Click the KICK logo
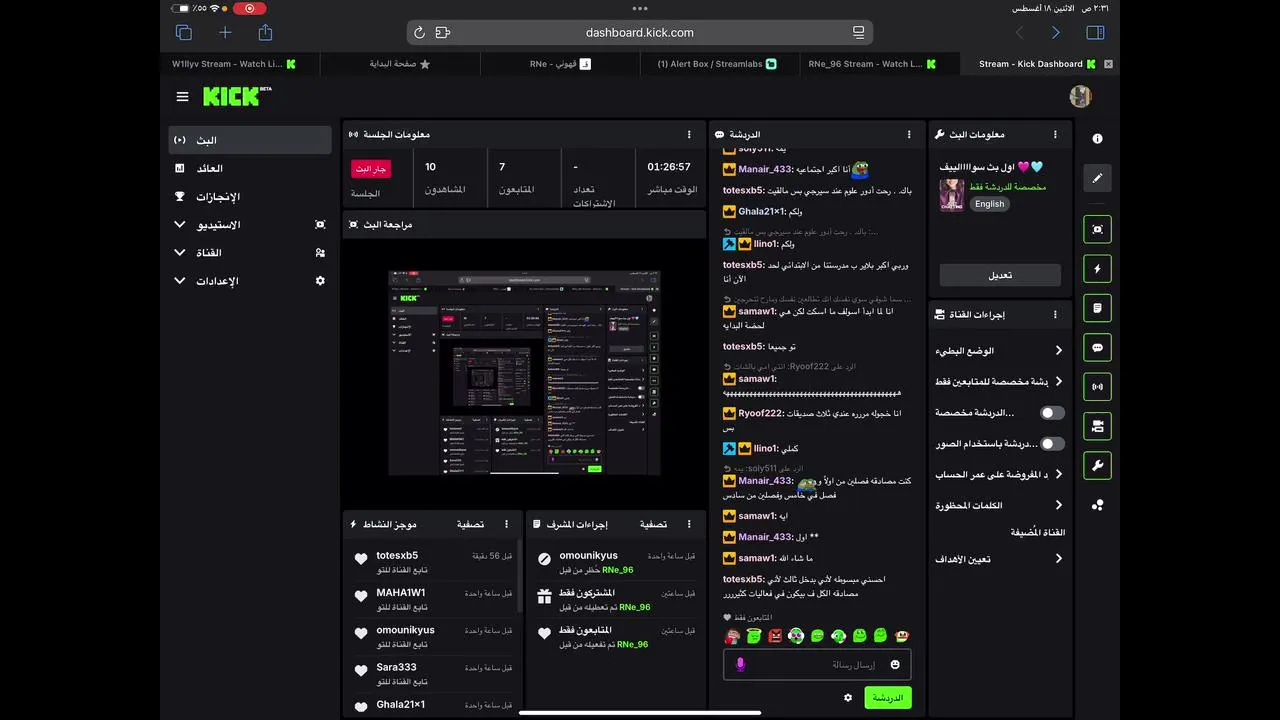 tap(237, 96)
